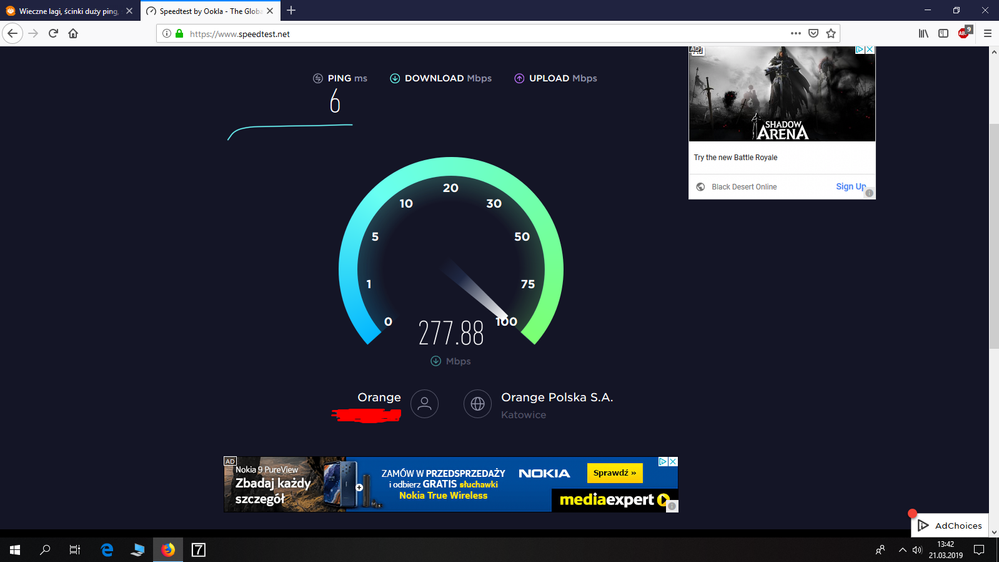
Task: Open Microsoft Edge from the taskbar
Action: [107, 550]
